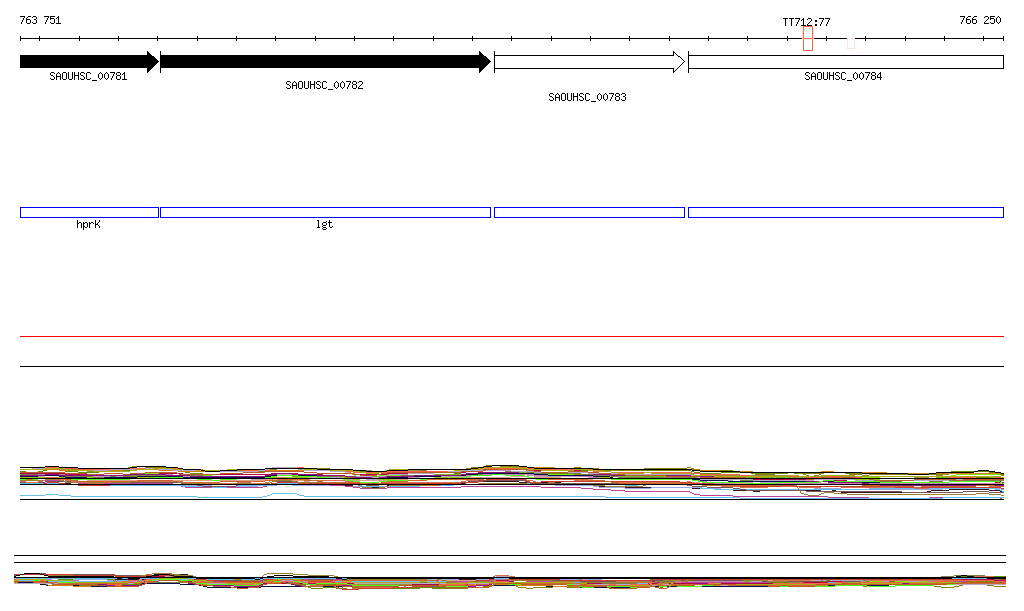Click the 763 751 start coordinate
The image size is (1024, 611).
coord(40,20)
